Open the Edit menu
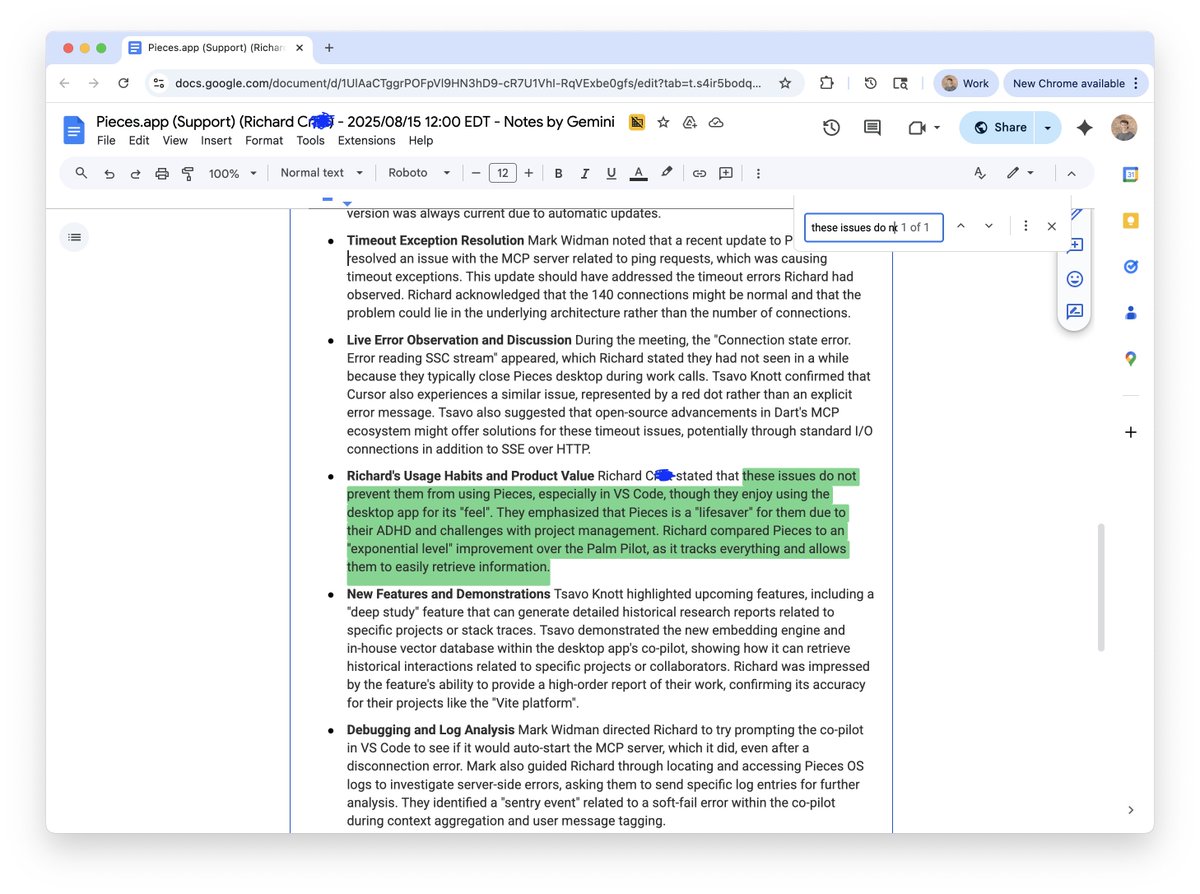Screen dimensions: 1200x894 (x=139, y=141)
